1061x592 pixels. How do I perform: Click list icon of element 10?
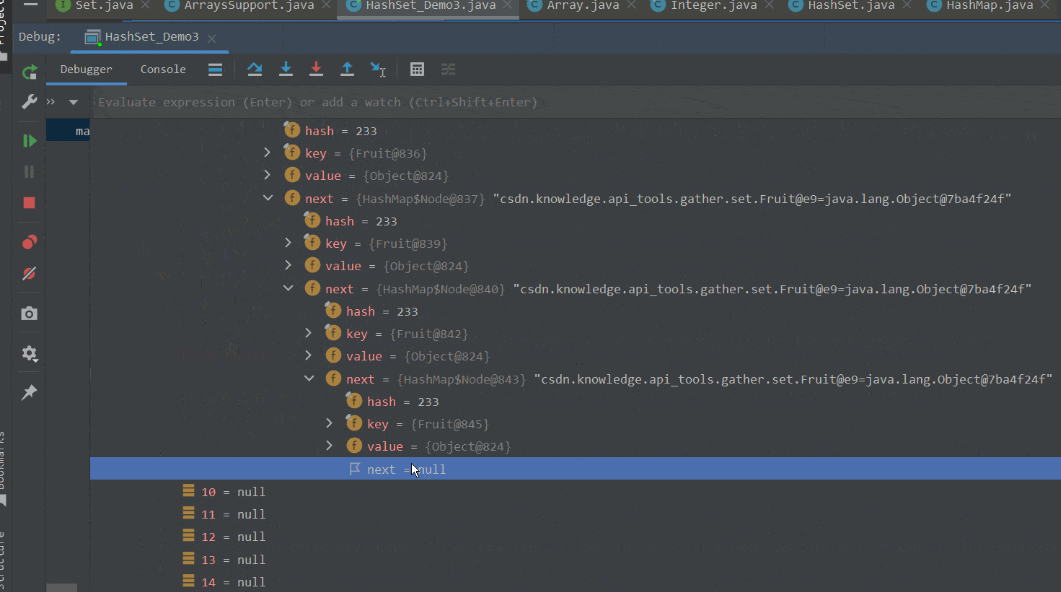point(188,491)
